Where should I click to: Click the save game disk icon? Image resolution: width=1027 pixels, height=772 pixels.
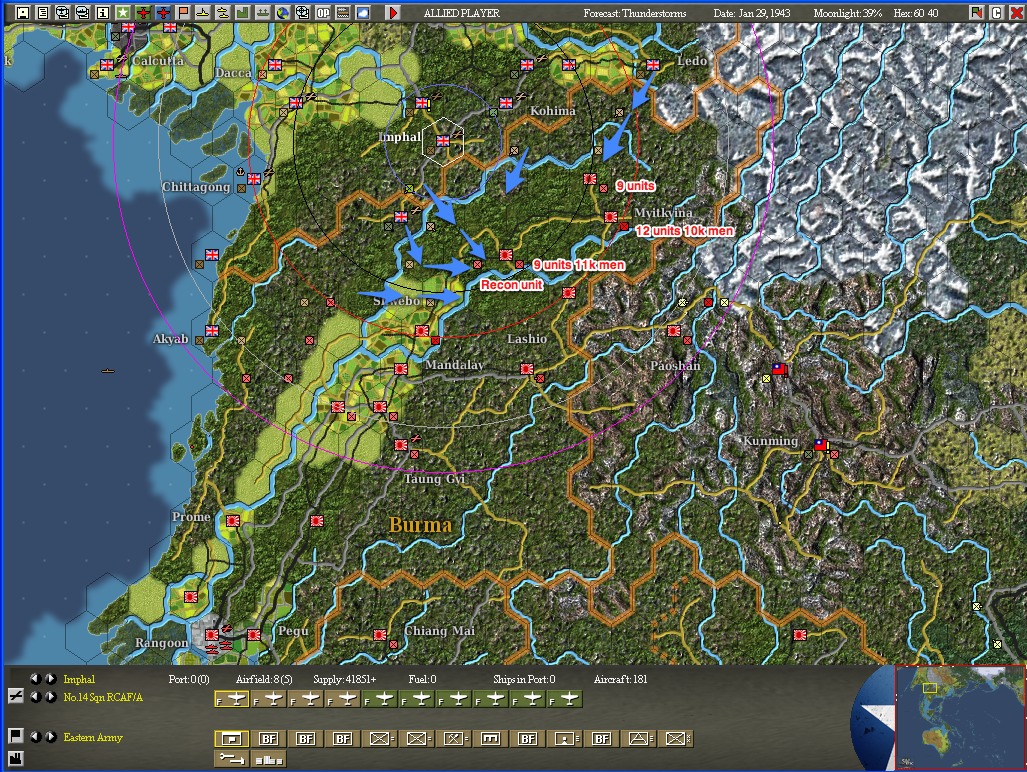23,13
